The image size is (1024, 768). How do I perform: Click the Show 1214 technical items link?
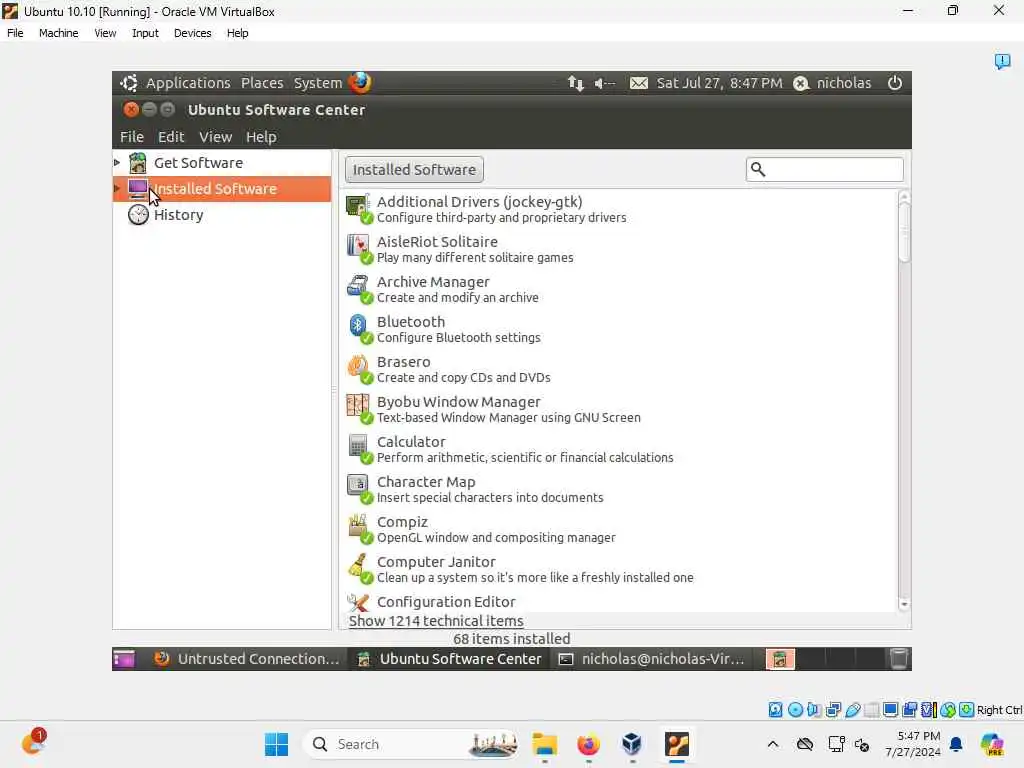(436, 621)
